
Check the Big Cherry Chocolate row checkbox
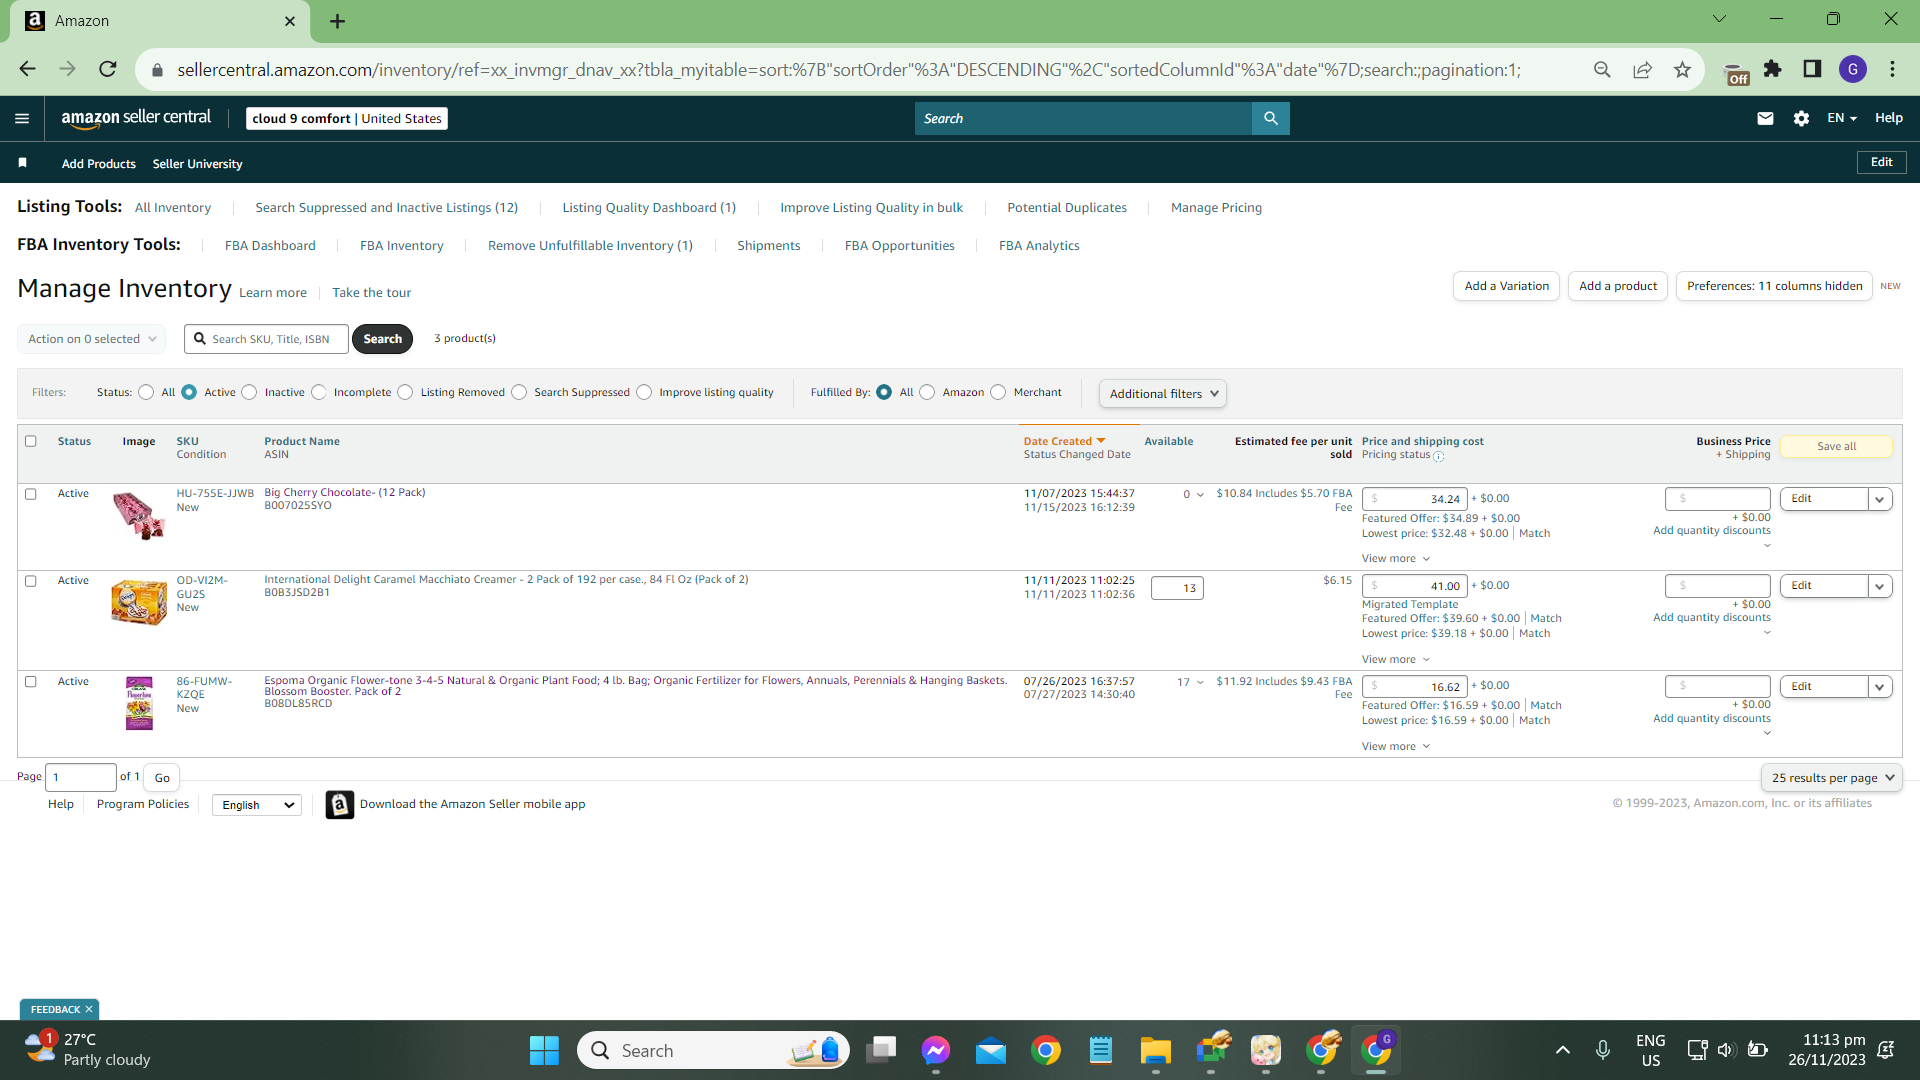pos(31,494)
